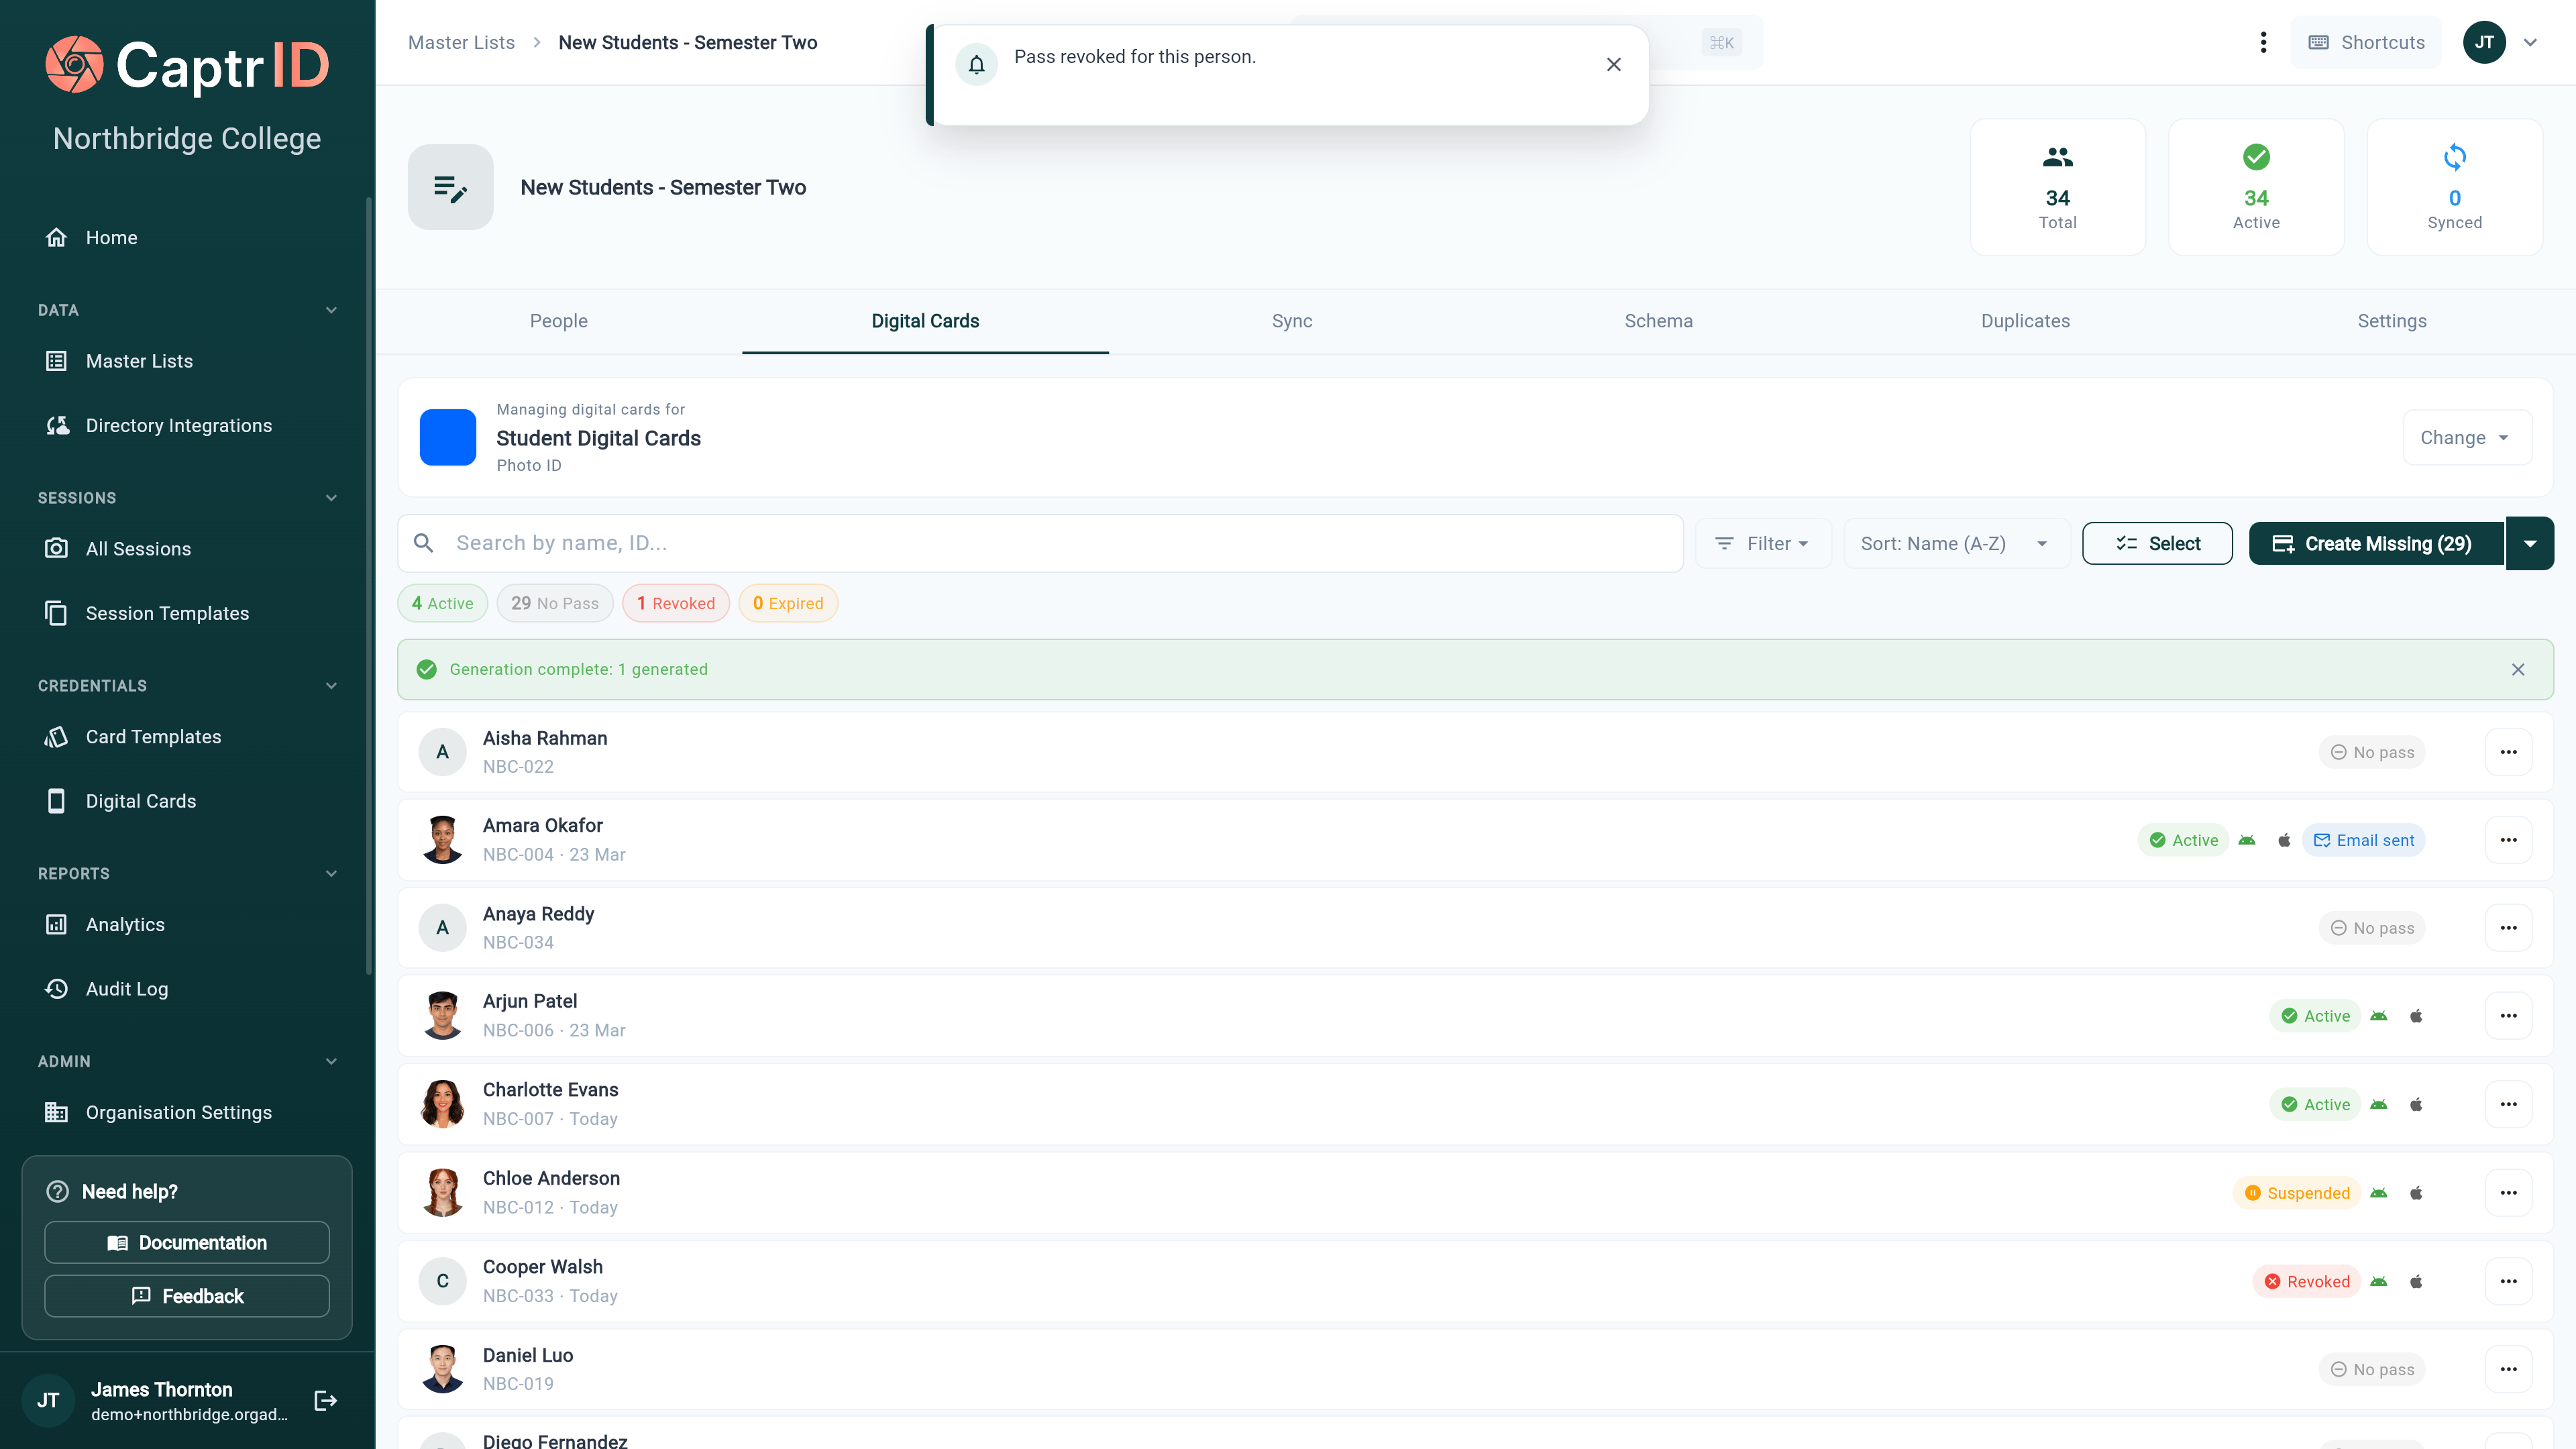Image resolution: width=2576 pixels, height=1449 pixels.
Task: Collapse the ADMIN sidebar section
Action: [331, 1062]
